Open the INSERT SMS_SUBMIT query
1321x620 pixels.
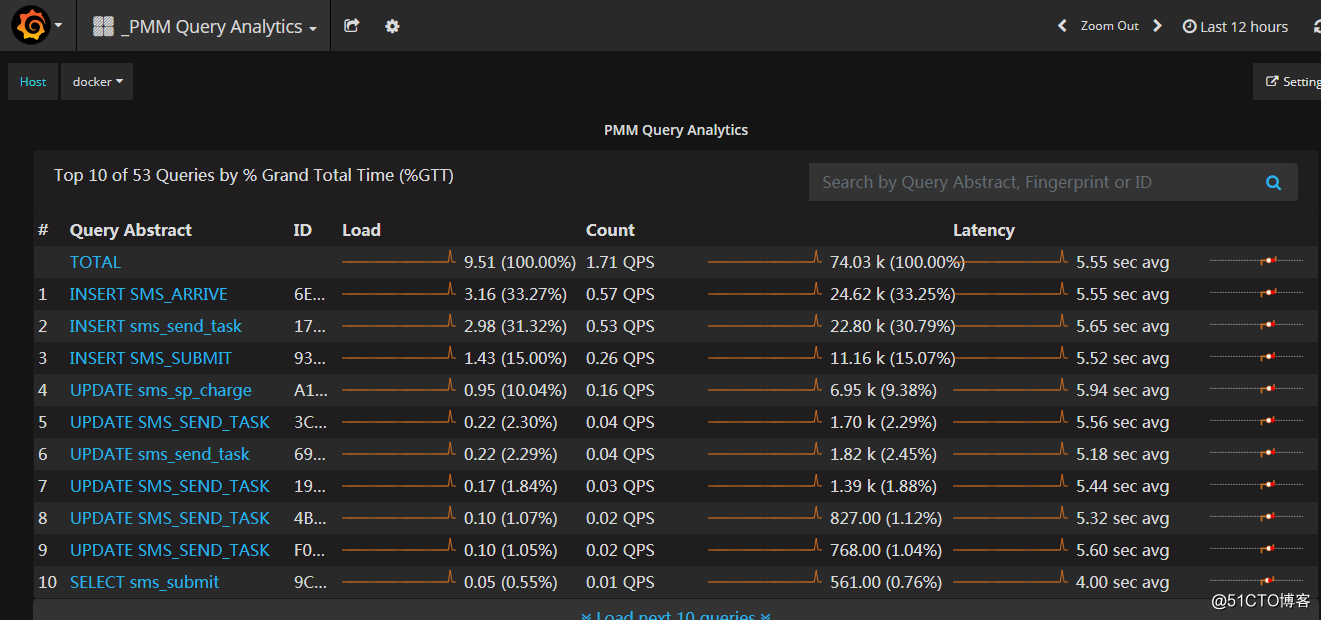tap(151, 358)
